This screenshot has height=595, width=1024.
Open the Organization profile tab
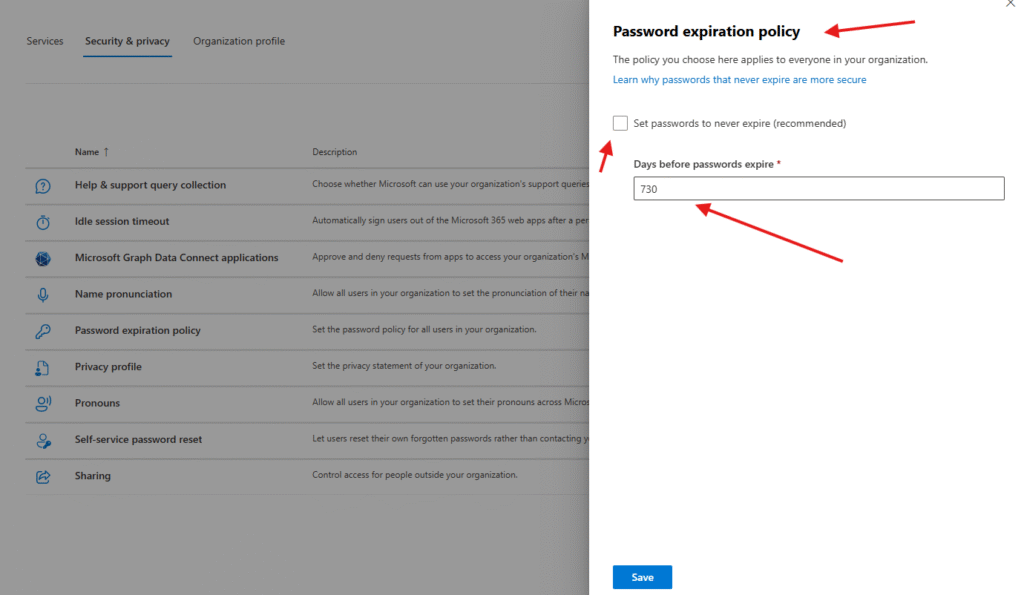pyautogui.click(x=239, y=41)
